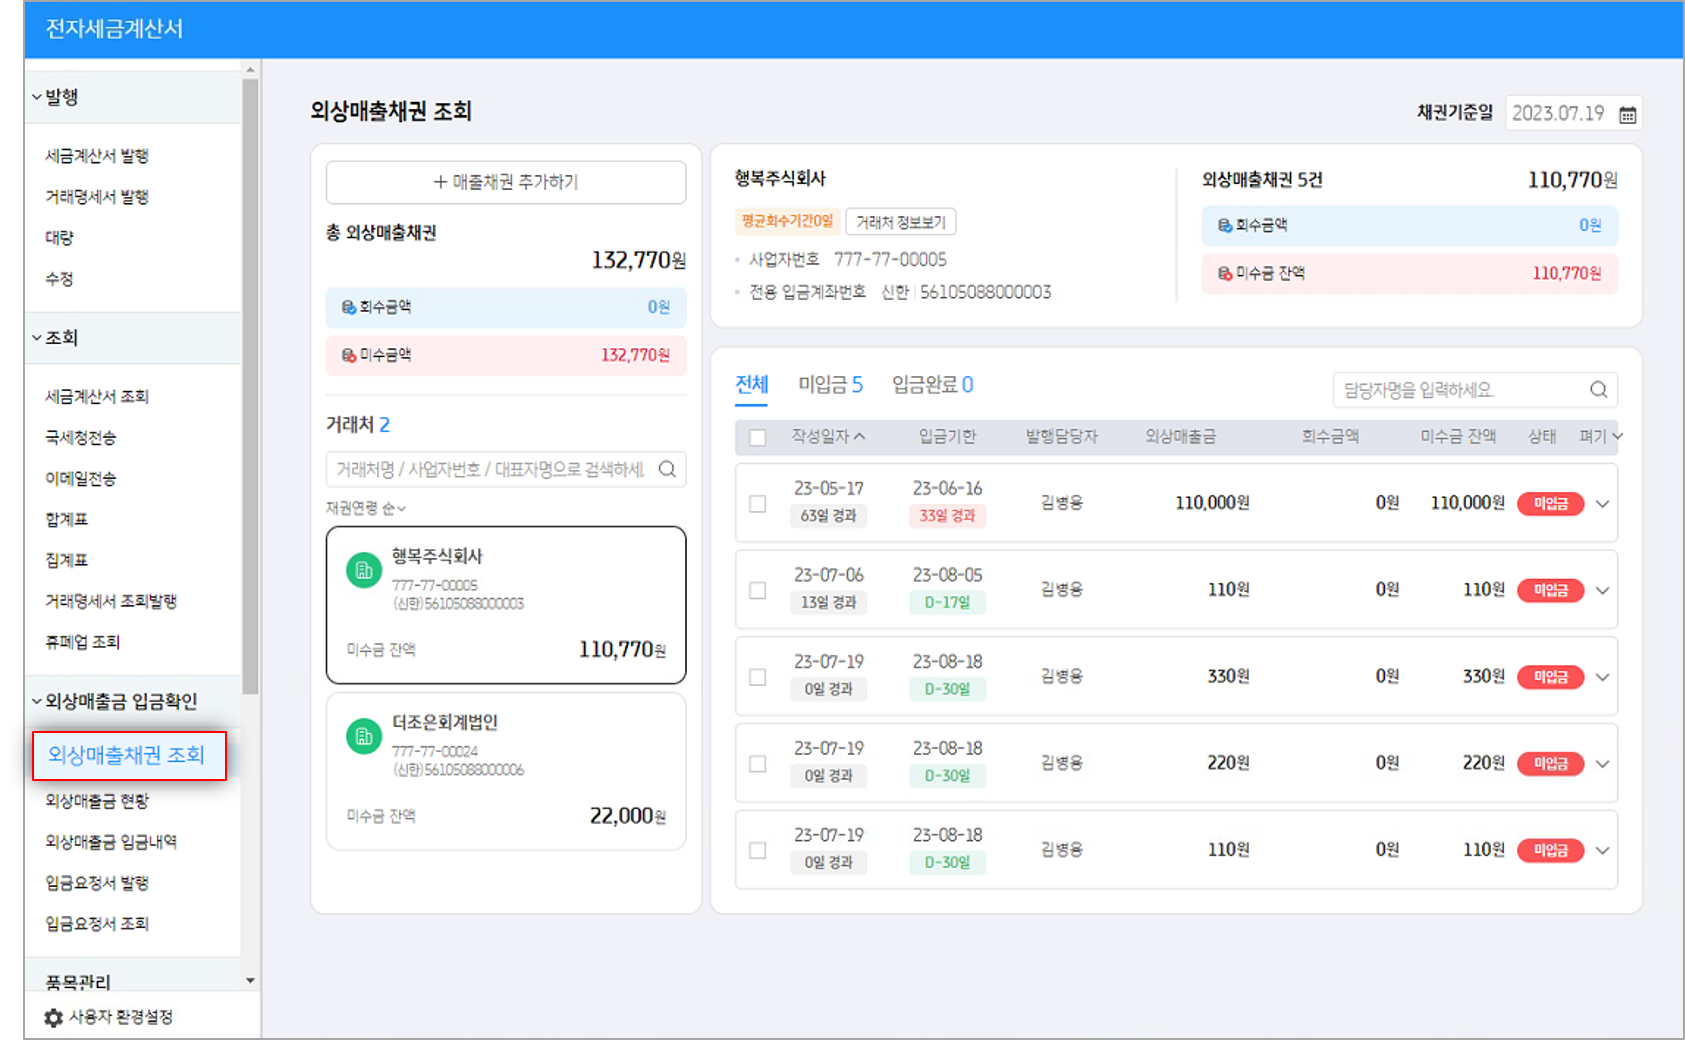Click the 미수금 잔액 icon in 행복주식회사 panel

click(x=1225, y=273)
